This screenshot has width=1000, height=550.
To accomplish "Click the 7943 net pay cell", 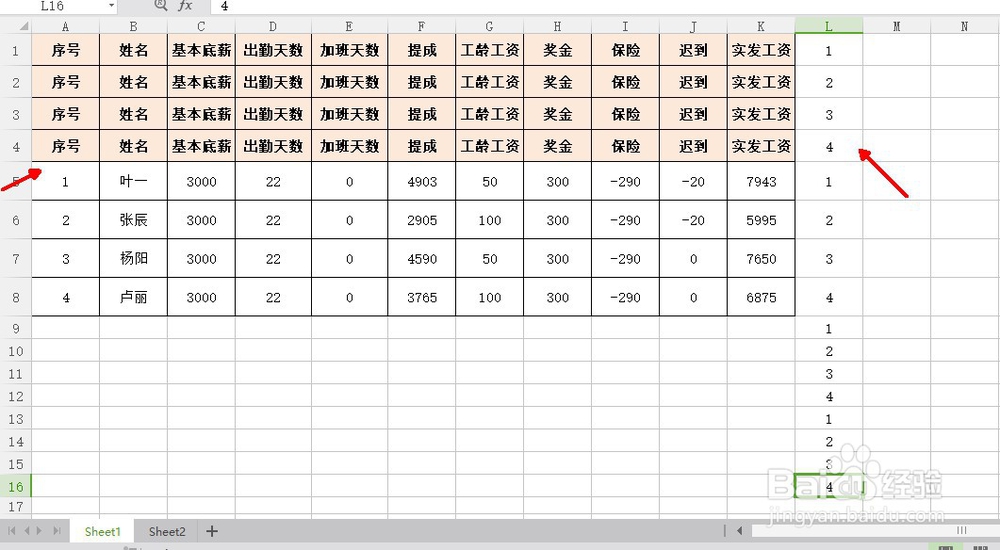I will point(761,181).
